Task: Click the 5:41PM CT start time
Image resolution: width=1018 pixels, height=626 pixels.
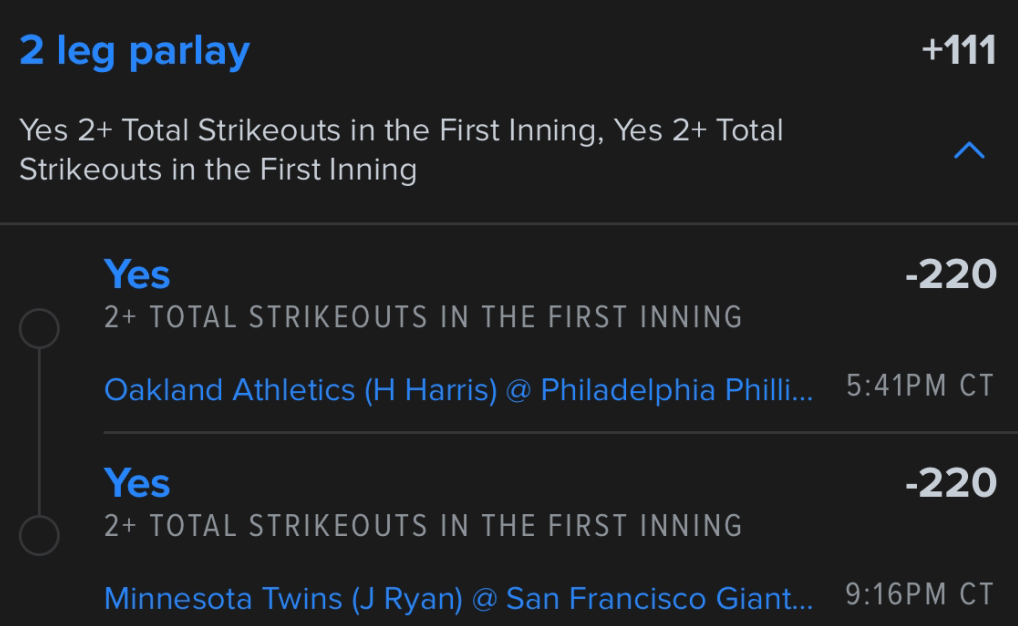Action: click(x=920, y=387)
